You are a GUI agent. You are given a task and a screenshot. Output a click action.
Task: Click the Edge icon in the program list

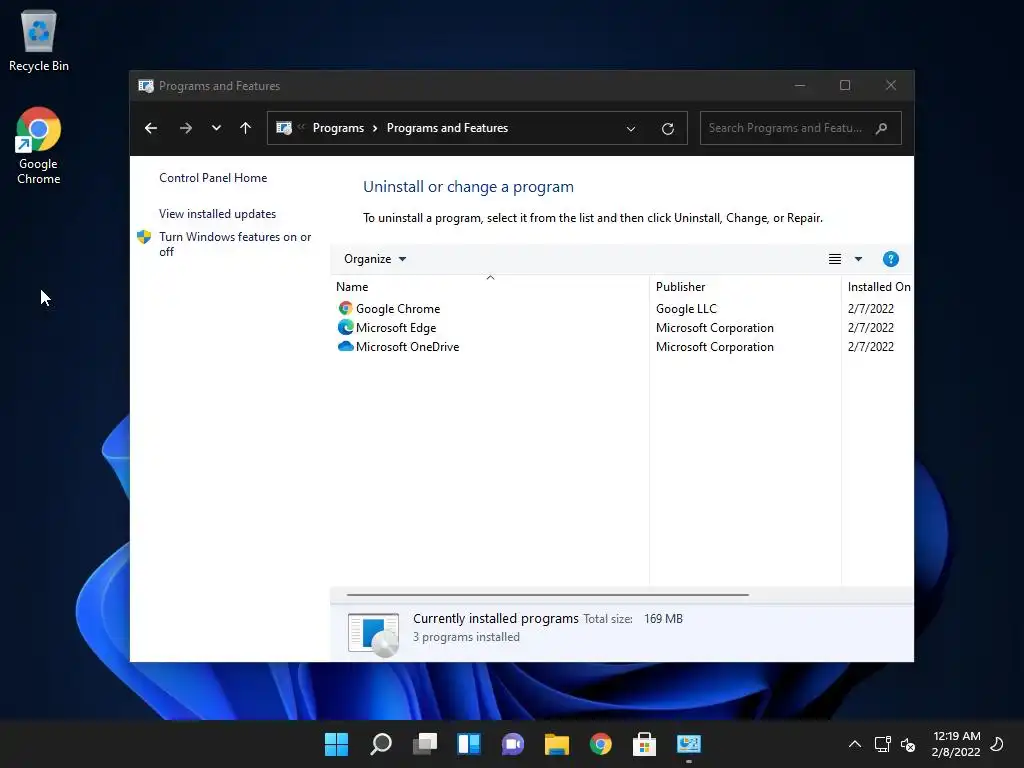pos(345,327)
